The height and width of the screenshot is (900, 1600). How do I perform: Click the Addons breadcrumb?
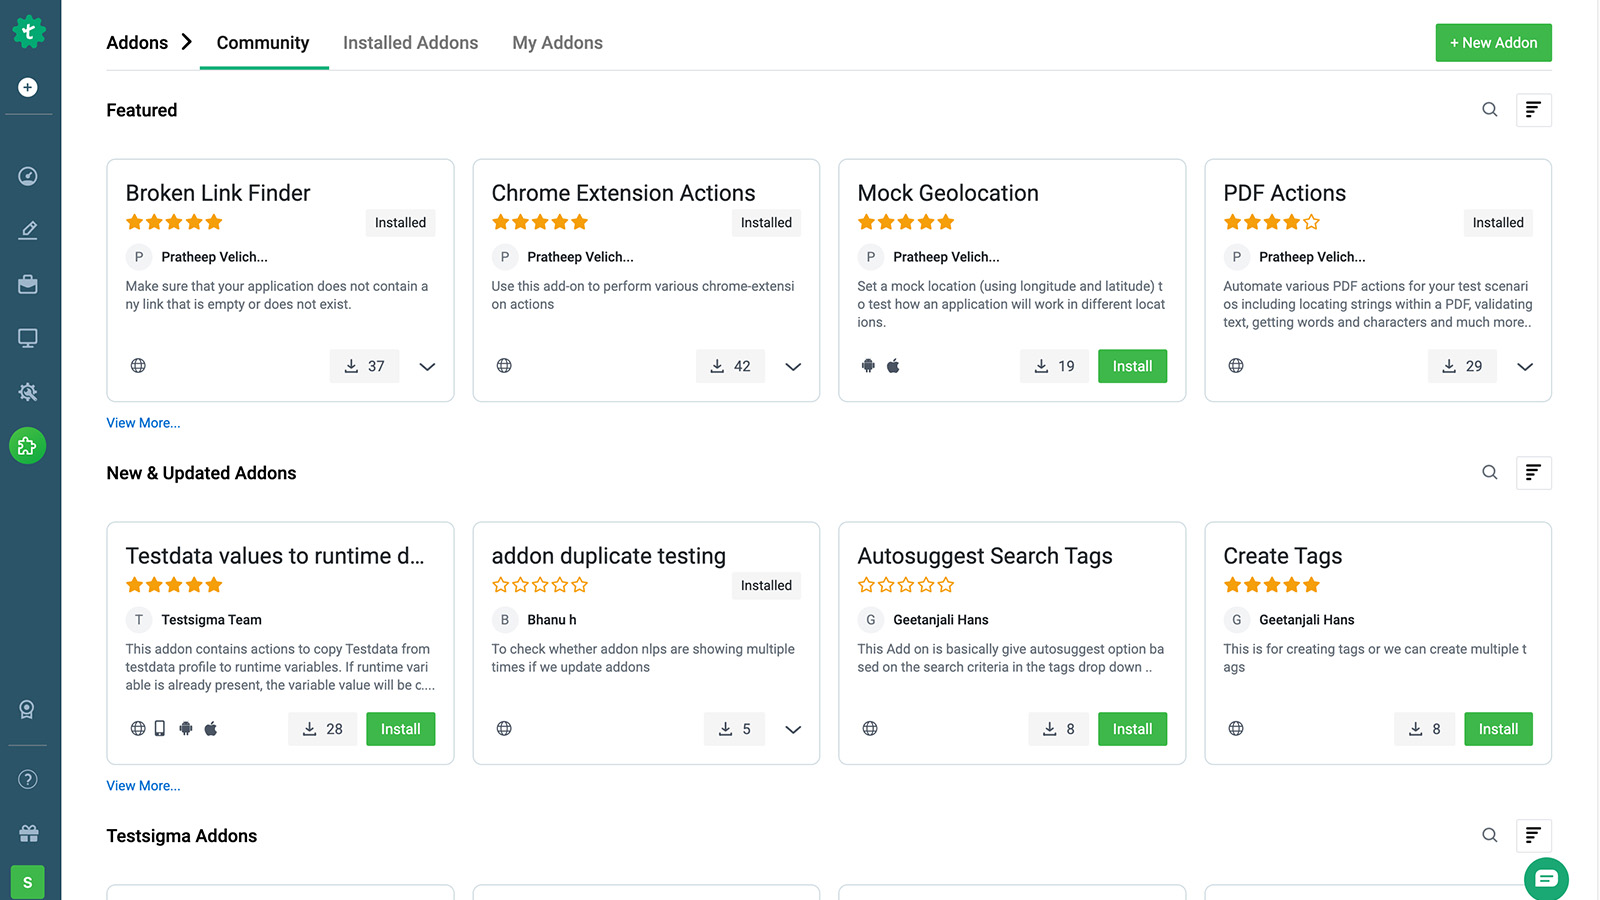[x=137, y=43]
